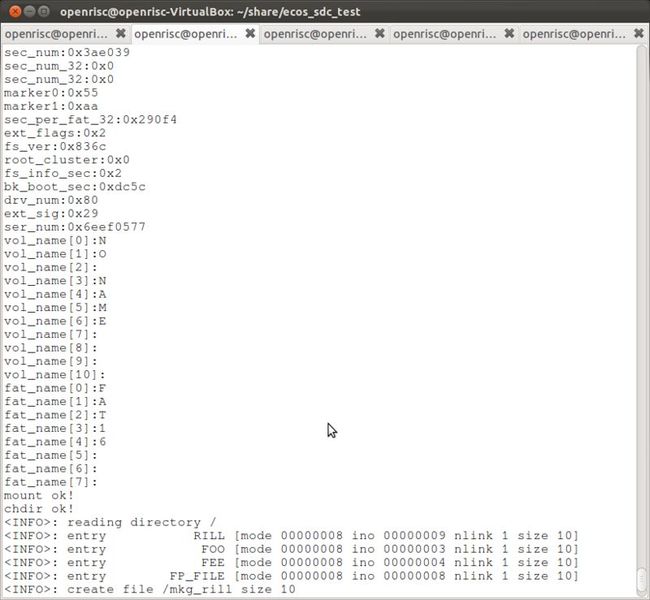
Task: Switch to the fourth terminal tab
Action: [444, 34]
